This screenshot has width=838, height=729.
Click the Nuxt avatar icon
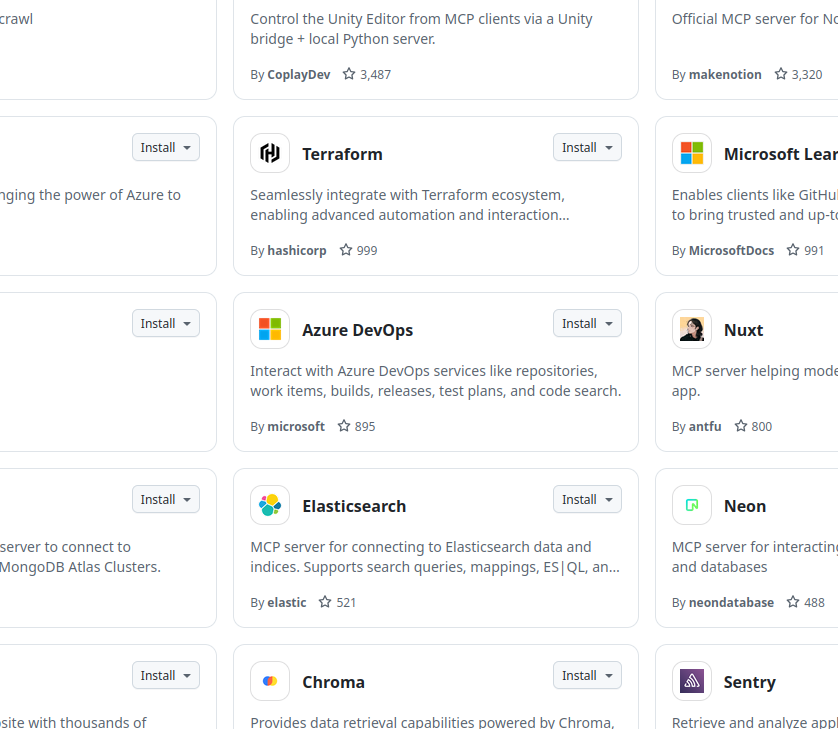tap(692, 329)
